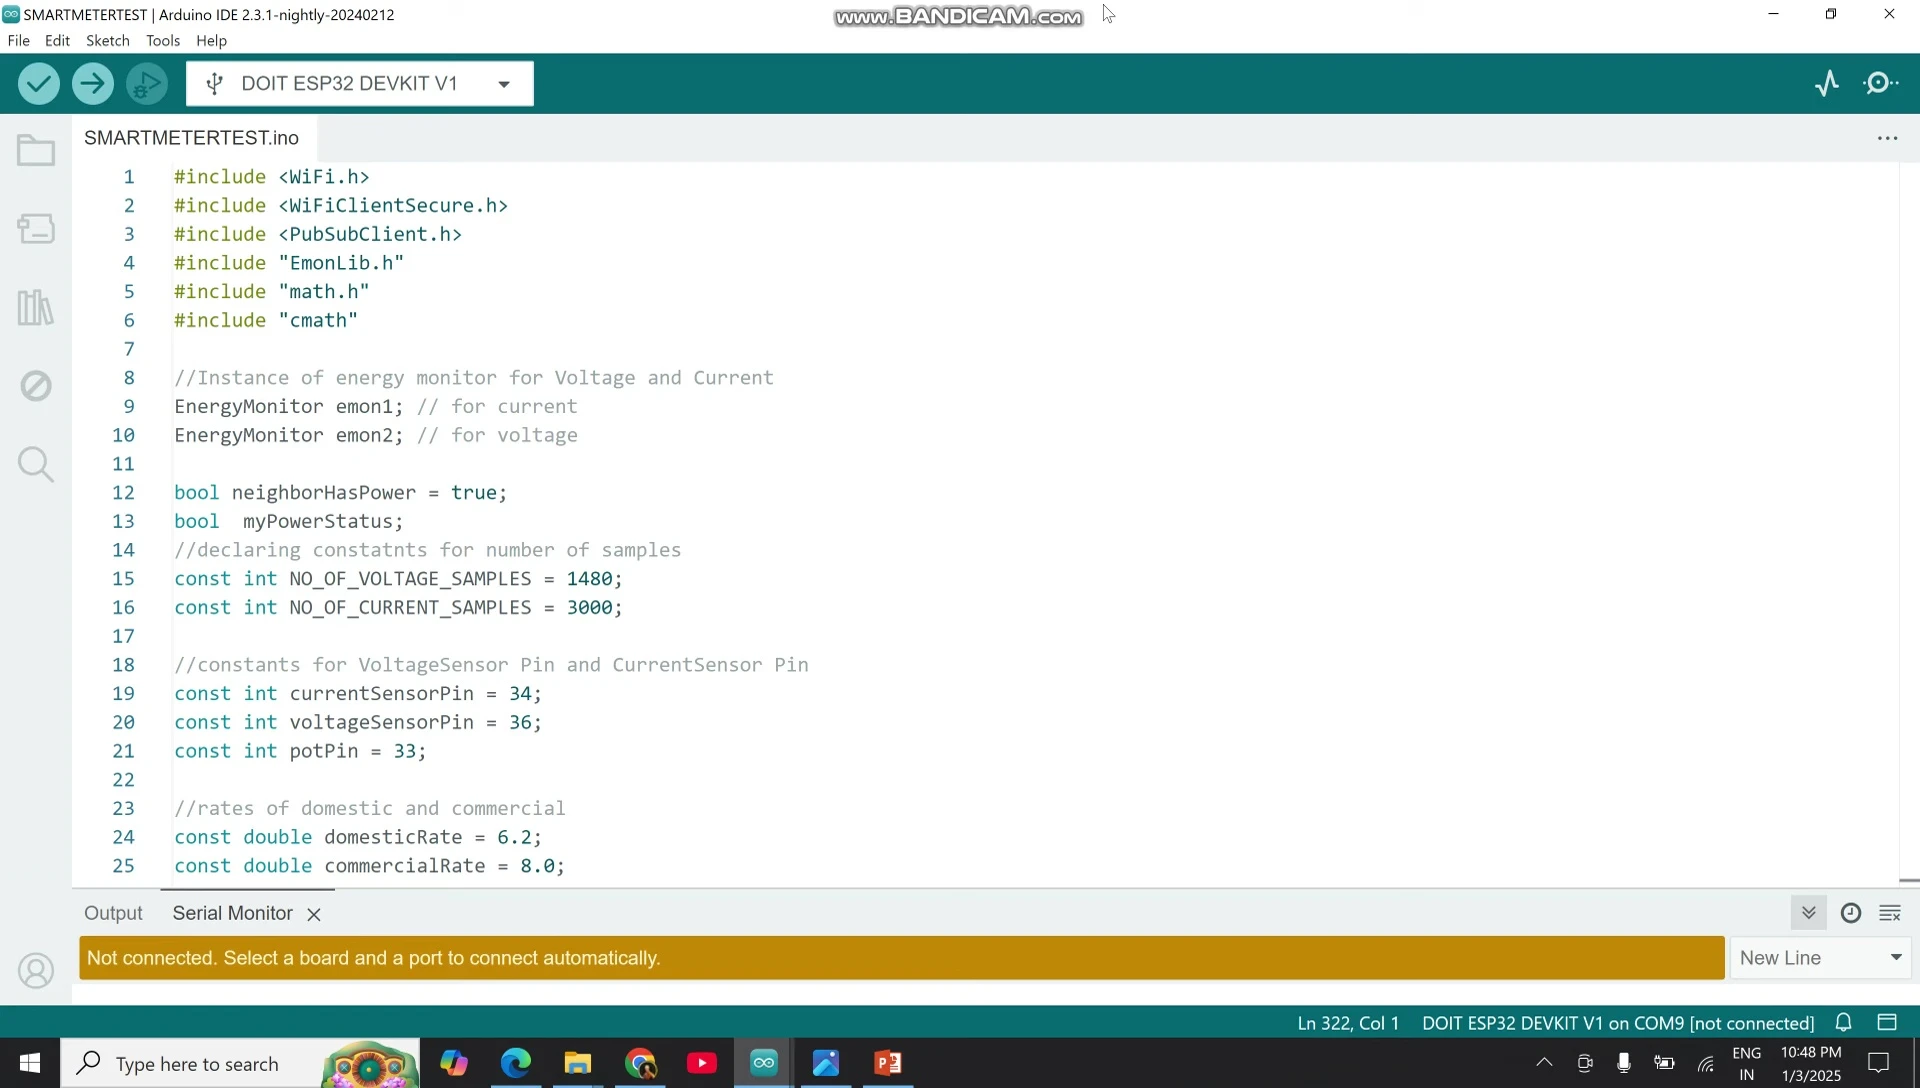Click the Windows Start button
This screenshot has width=1920, height=1088.
pyautogui.click(x=30, y=1063)
